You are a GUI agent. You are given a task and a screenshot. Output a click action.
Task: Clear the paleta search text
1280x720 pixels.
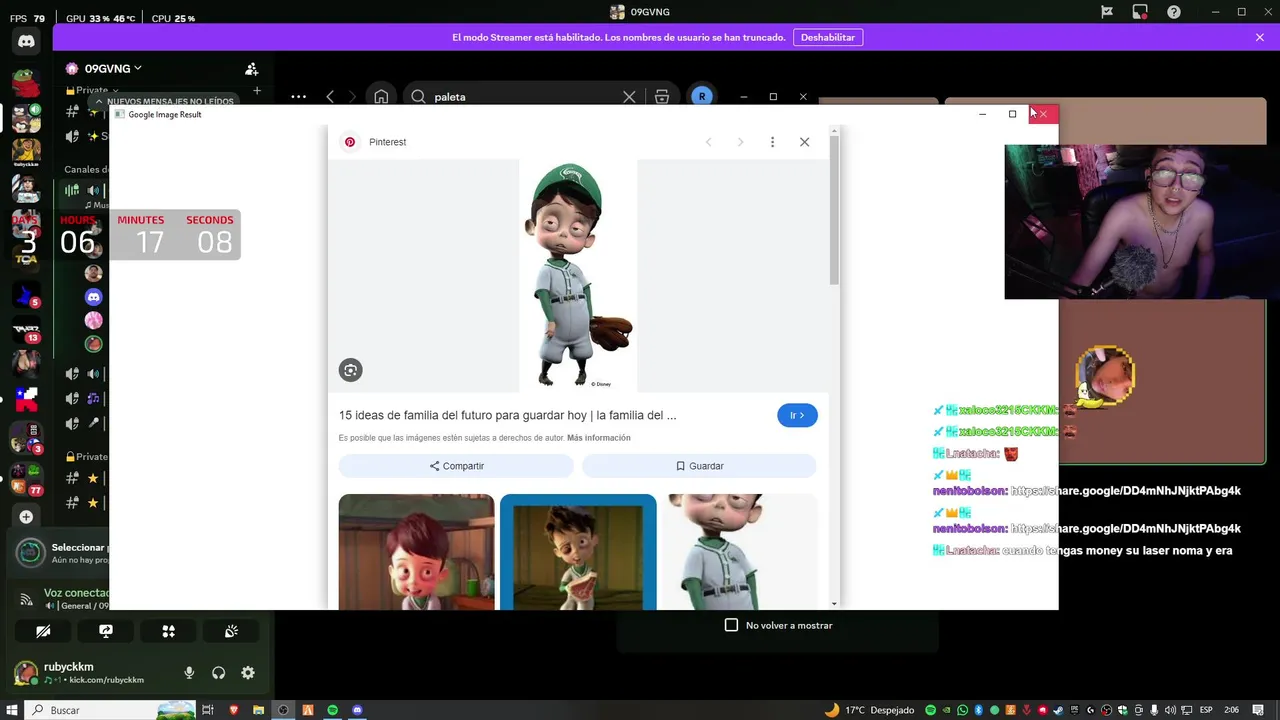coord(629,97)
